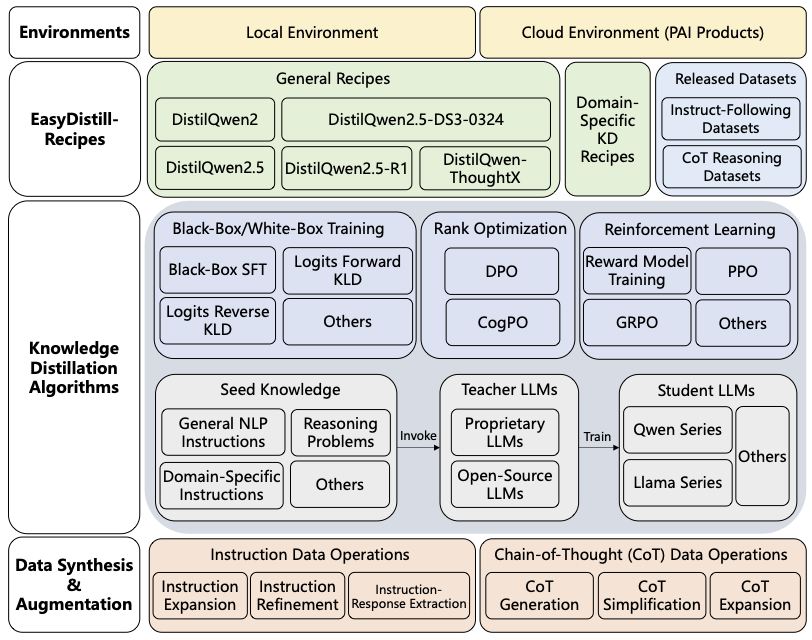This screenshot has width=812, height=640.
Task: Select the Llama Series box
Action: 677,483
